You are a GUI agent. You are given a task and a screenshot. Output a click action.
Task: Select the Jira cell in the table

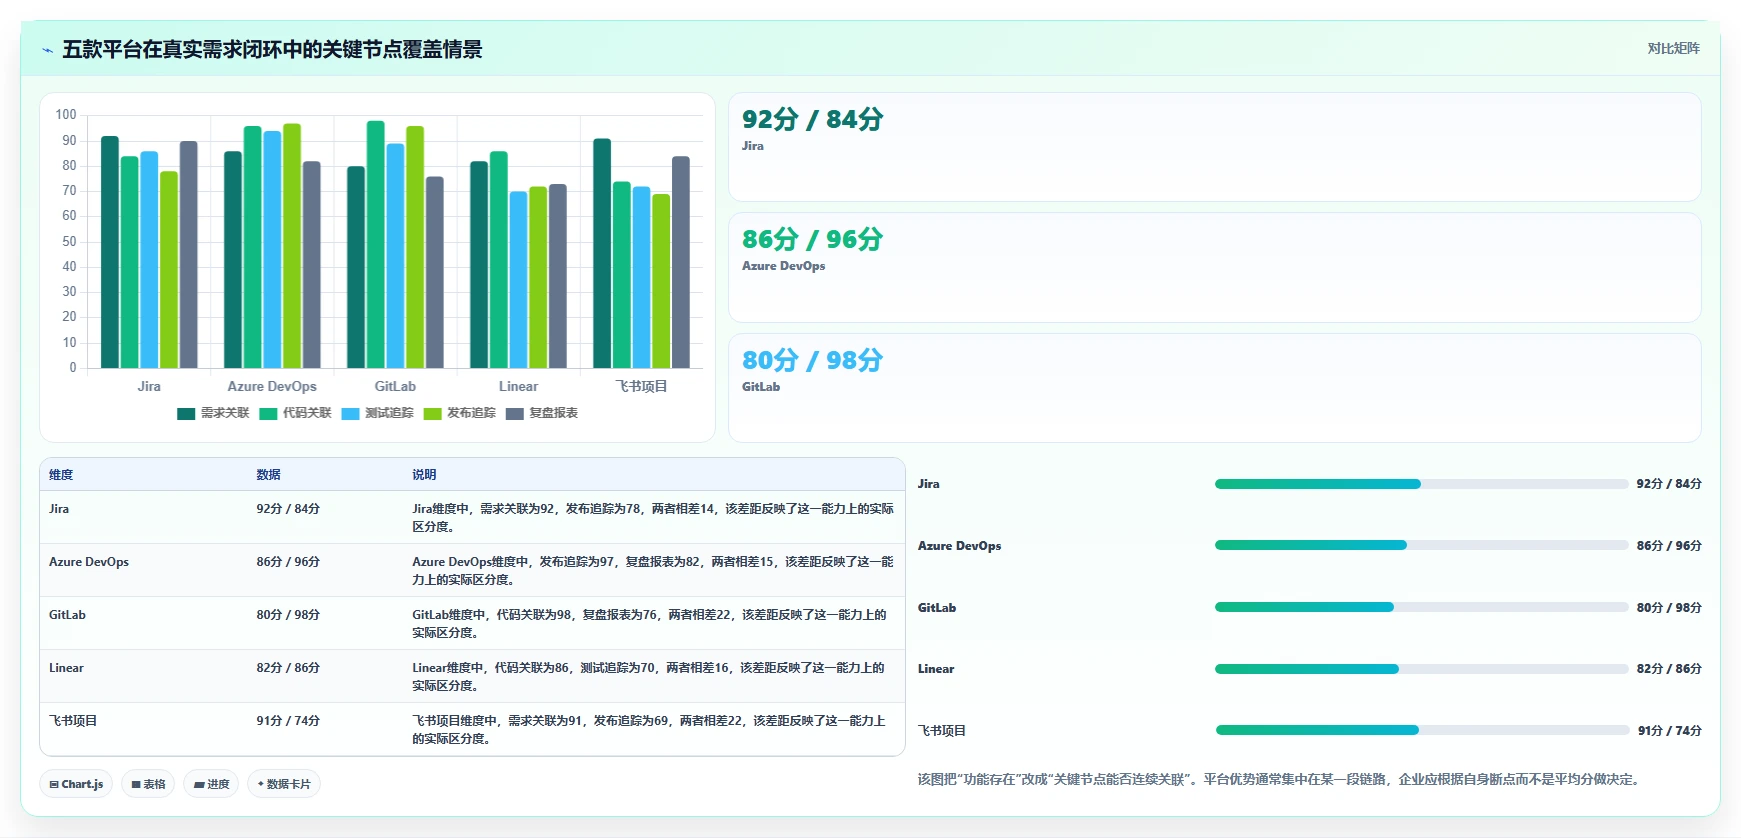point(59,509)
